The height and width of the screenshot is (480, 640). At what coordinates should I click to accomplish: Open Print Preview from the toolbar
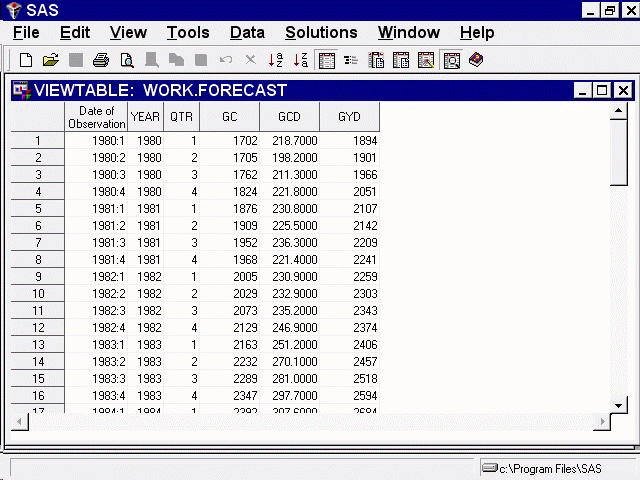tap(126, 61)
